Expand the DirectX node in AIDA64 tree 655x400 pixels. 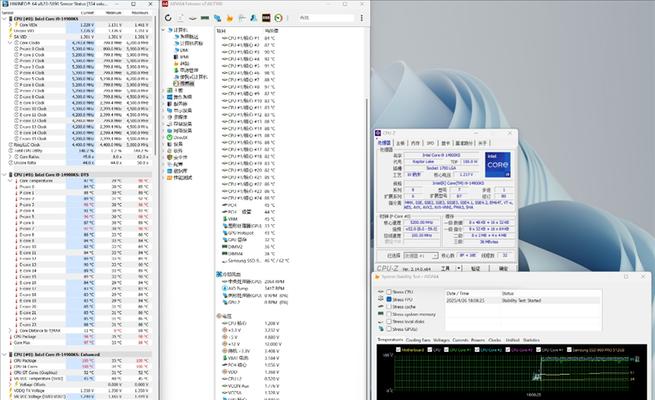click(164, 137)
